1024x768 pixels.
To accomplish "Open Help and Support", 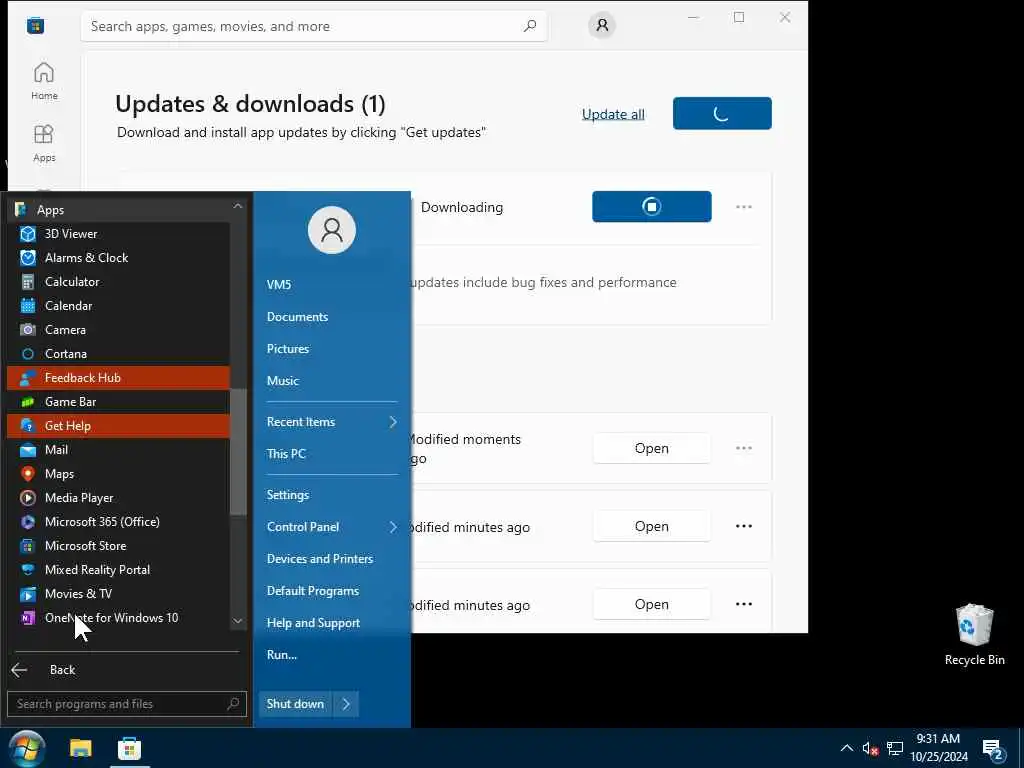I will click(x=313, y=623).
